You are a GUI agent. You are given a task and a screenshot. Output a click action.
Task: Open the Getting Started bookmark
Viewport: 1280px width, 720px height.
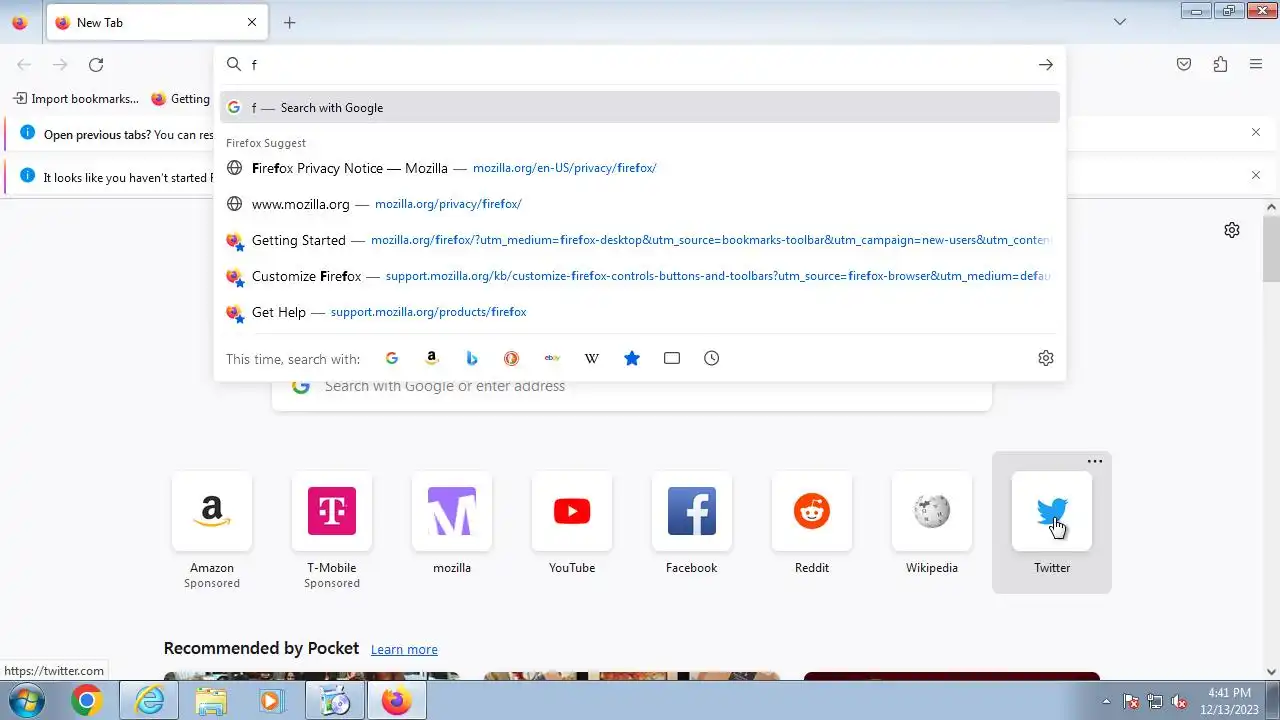click(x=180, y=99)
